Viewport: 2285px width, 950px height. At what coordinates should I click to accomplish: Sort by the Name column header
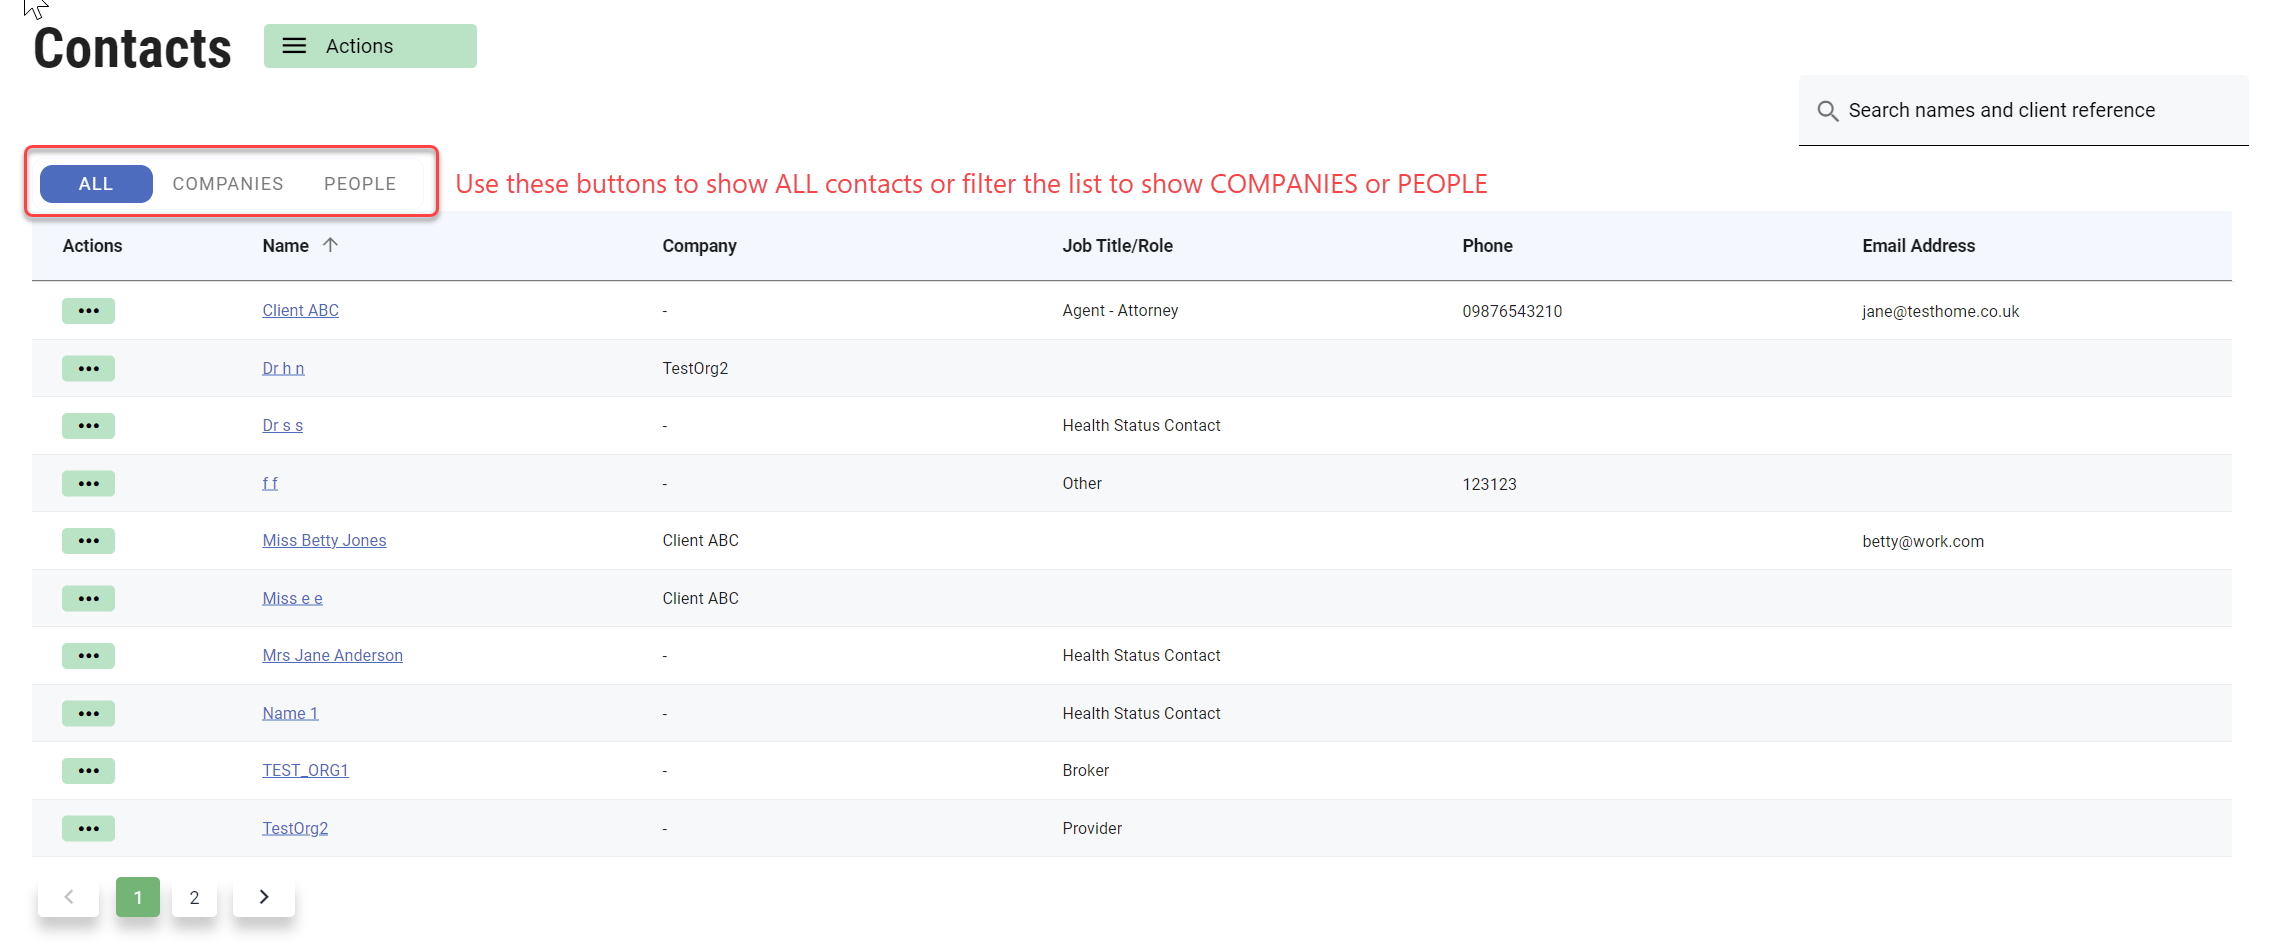[286, 246]
